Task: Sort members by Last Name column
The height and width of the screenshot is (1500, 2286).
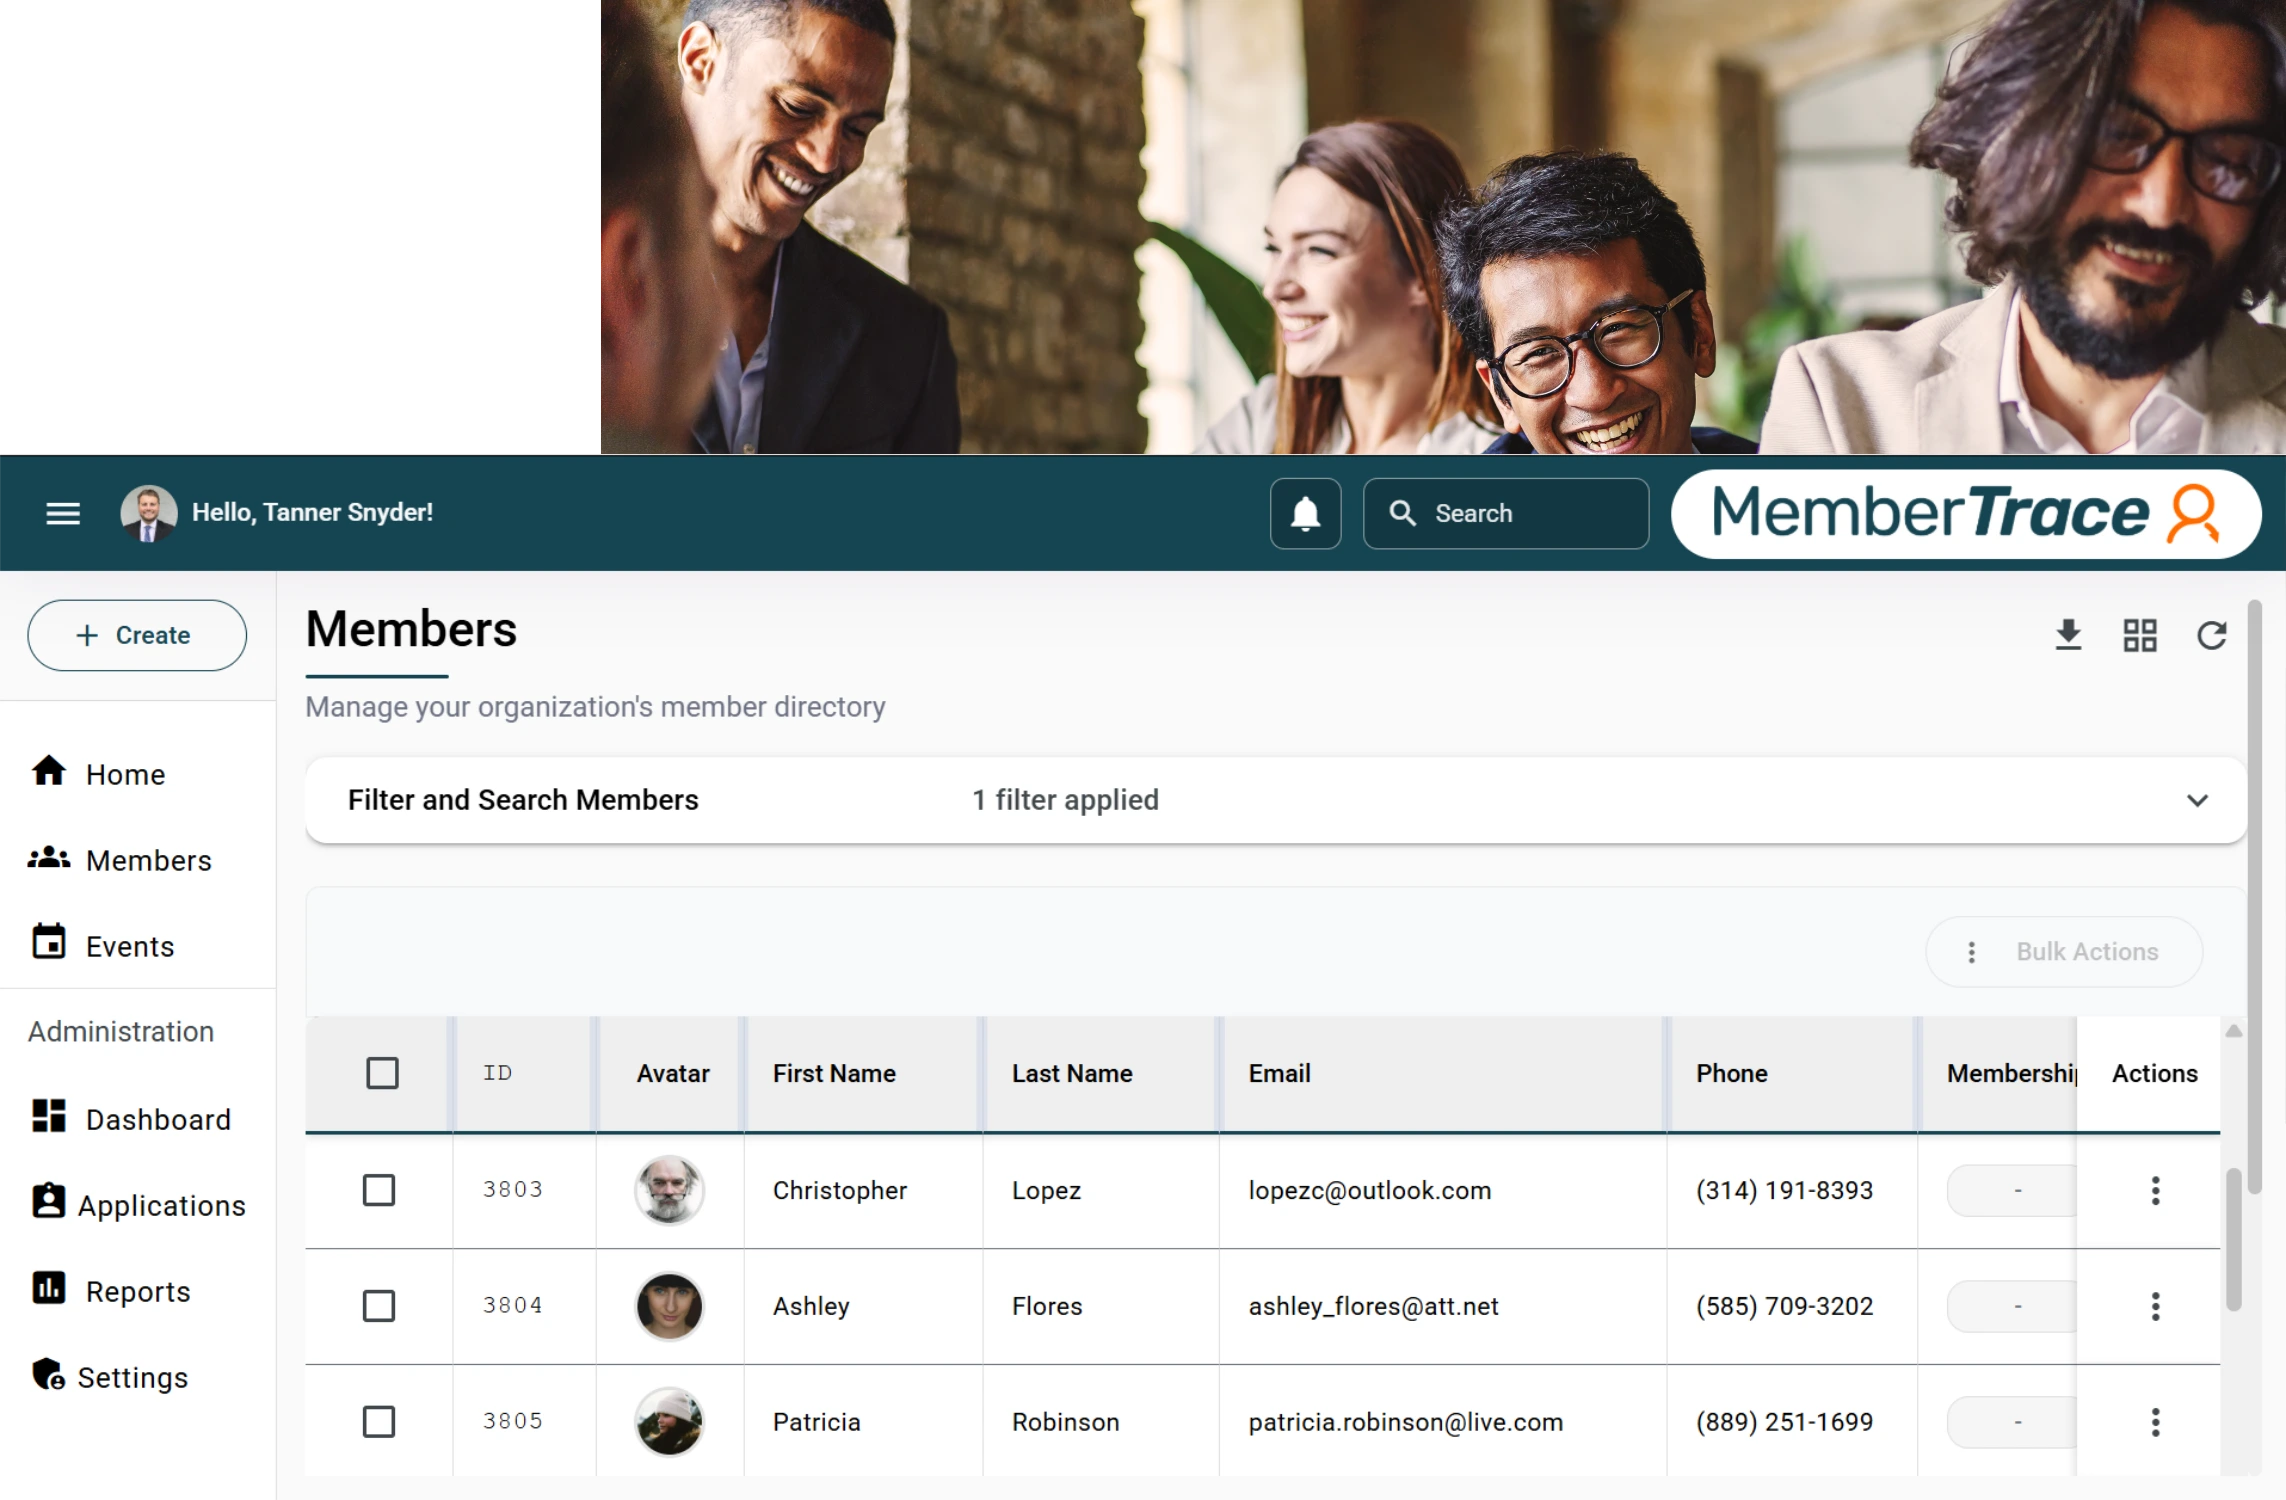Action: pos(1072,1073)
